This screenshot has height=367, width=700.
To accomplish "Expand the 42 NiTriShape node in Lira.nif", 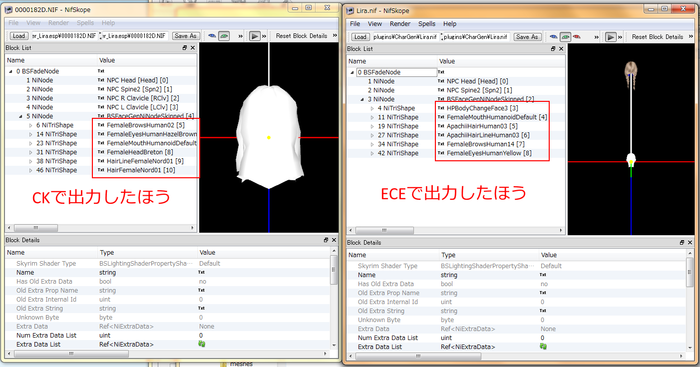I will coord(372,153).
